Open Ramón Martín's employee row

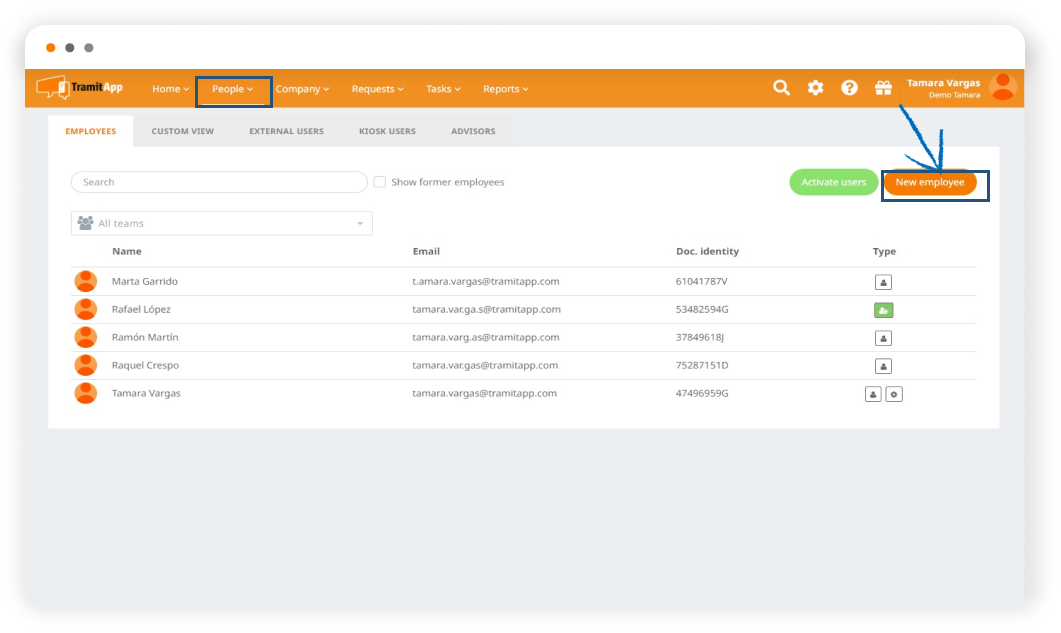point(145,338)
